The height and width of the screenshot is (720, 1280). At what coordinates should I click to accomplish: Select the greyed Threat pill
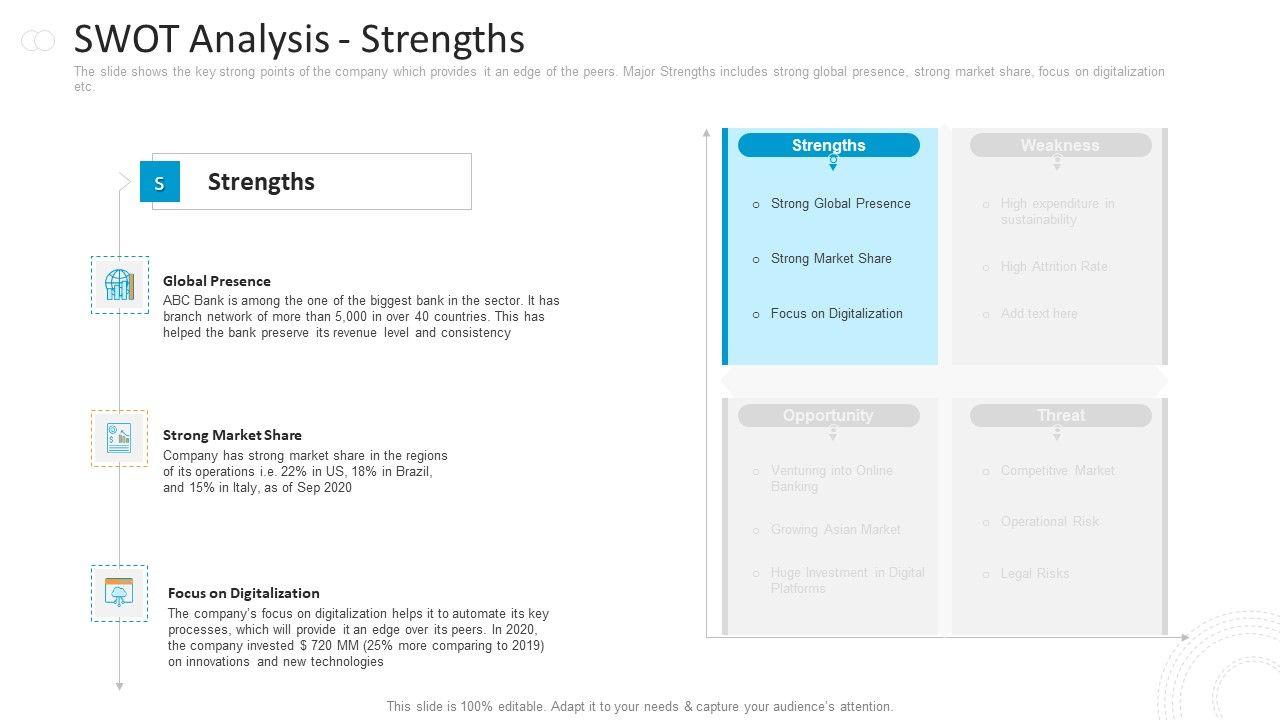pos(1060,415)
